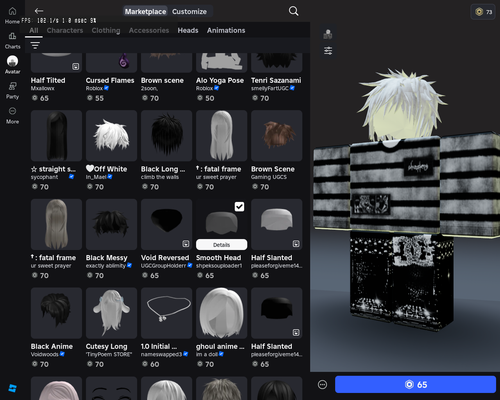Click the bundle badge on Void Reversed
Image resolution: width=500 pixels, height=400 pixels.
[186, 244]
